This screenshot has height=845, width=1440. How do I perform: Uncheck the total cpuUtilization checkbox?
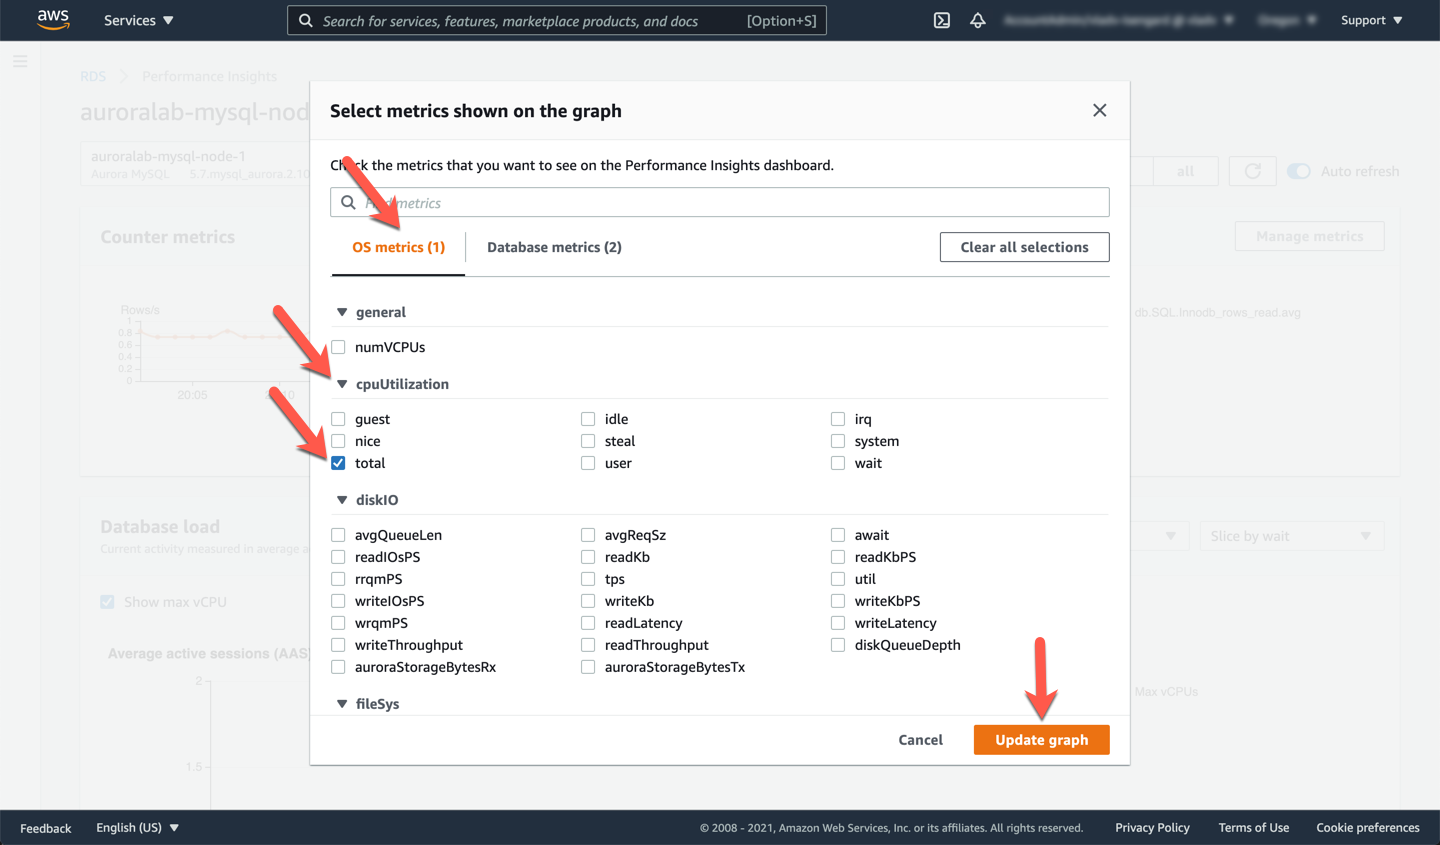(338, 463)
